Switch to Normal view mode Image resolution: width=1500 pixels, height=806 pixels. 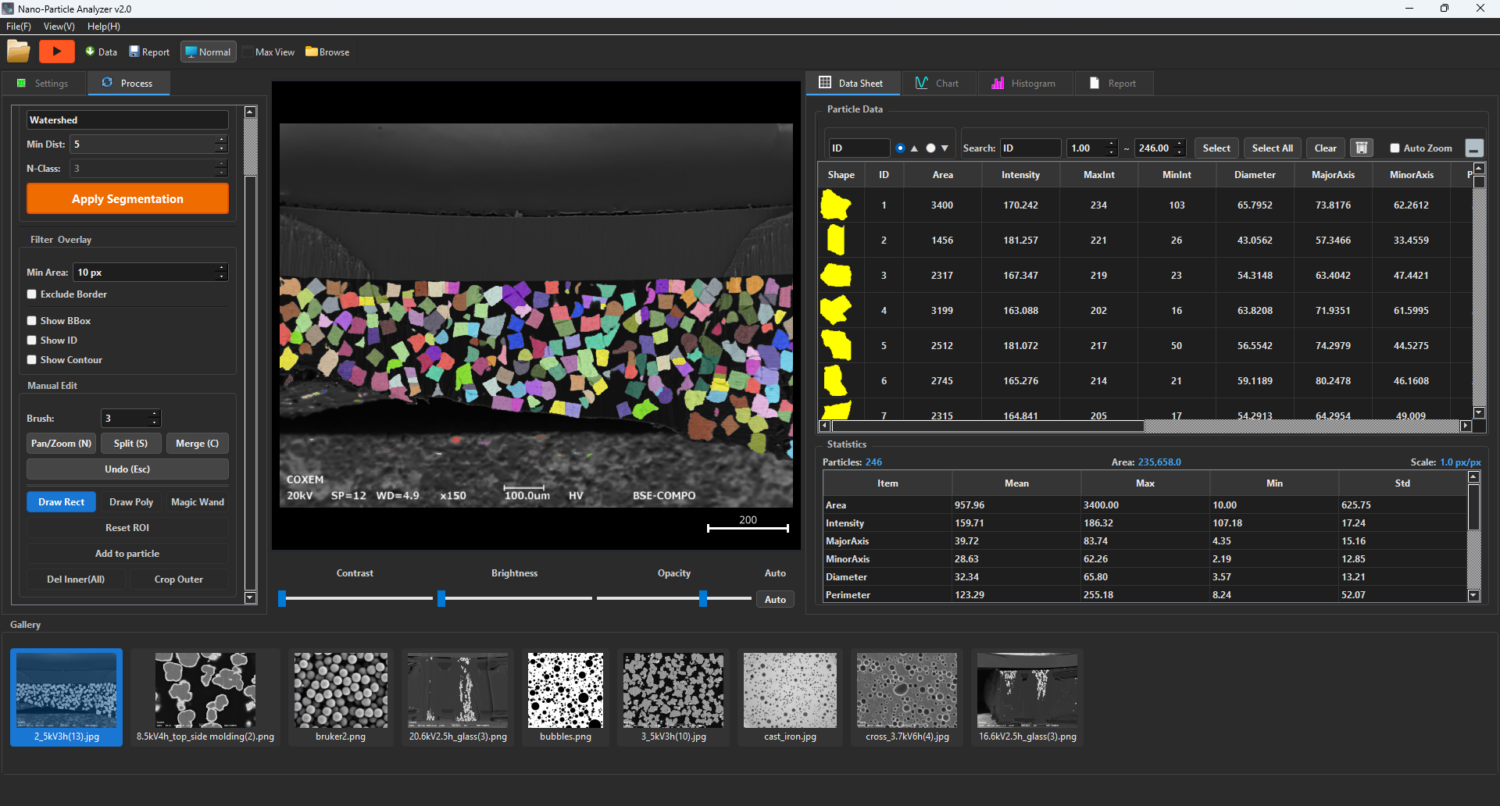tap(208, 52)
